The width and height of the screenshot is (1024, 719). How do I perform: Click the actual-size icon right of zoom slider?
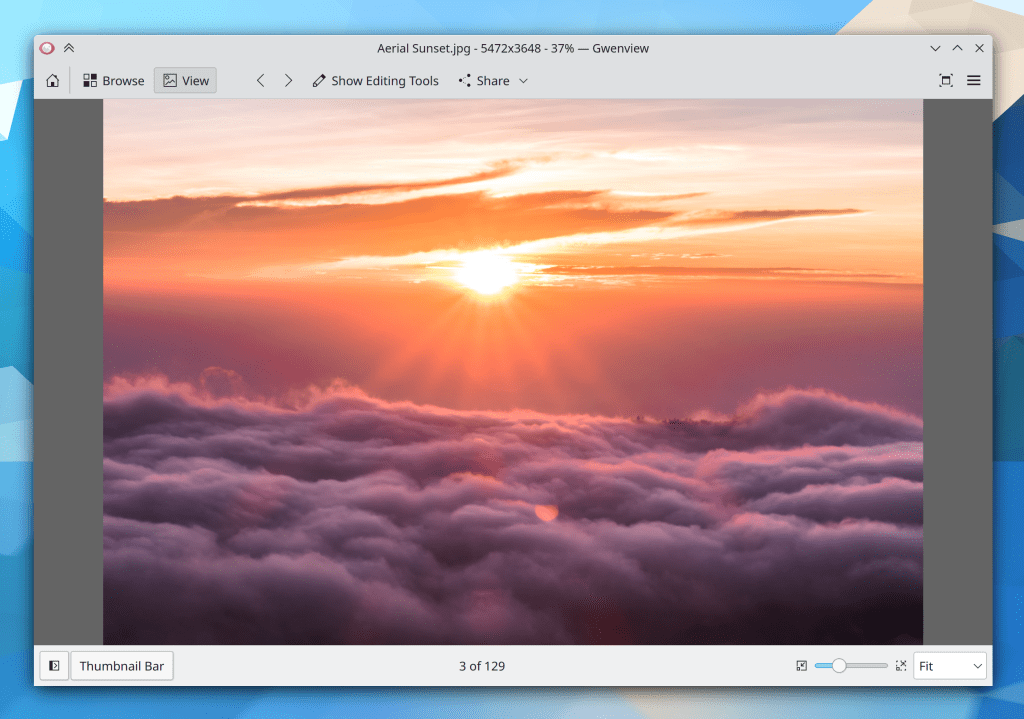[901, 666]
